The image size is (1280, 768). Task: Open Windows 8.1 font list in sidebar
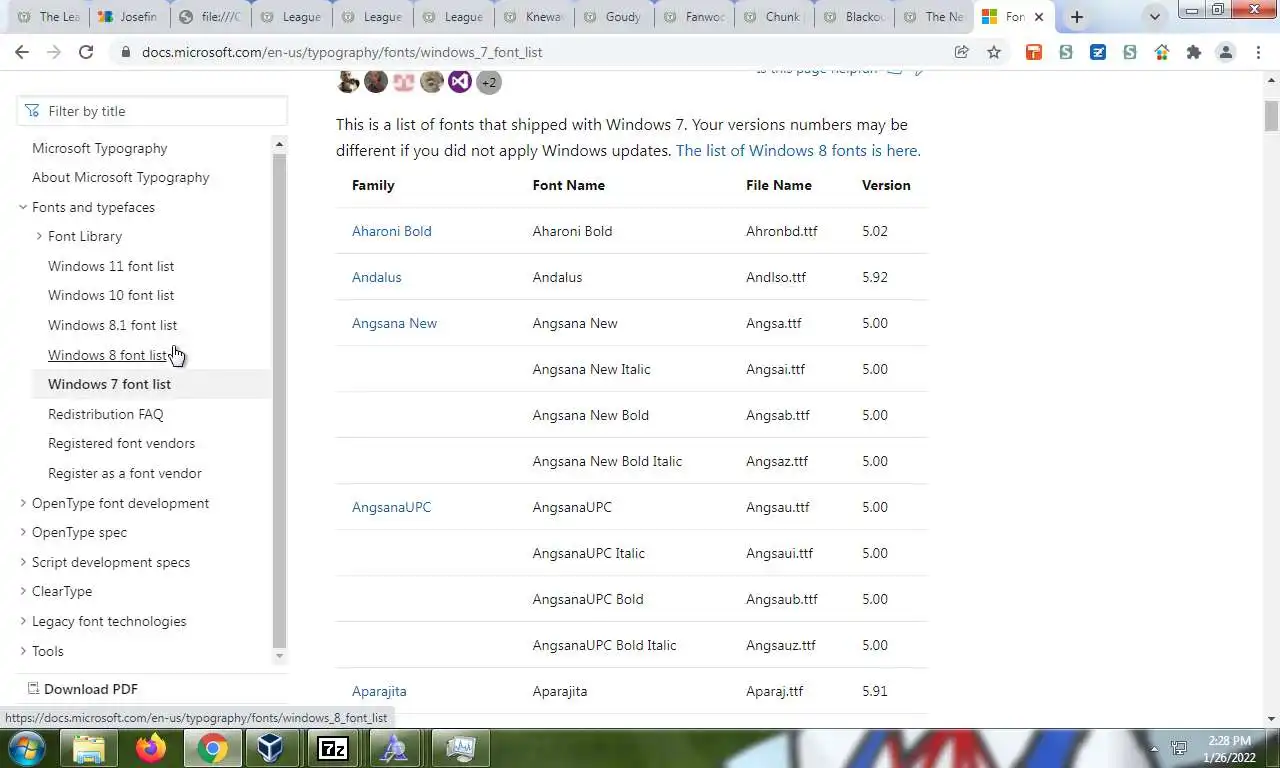tap(112, 325)
